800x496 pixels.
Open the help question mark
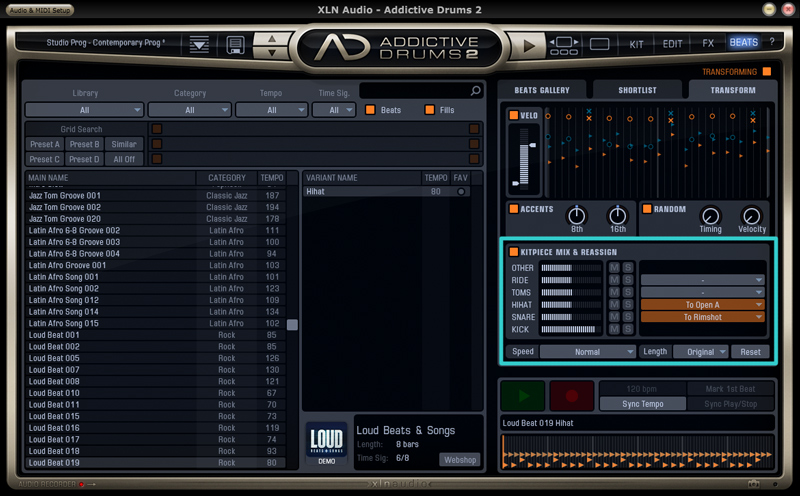point(772,42)
